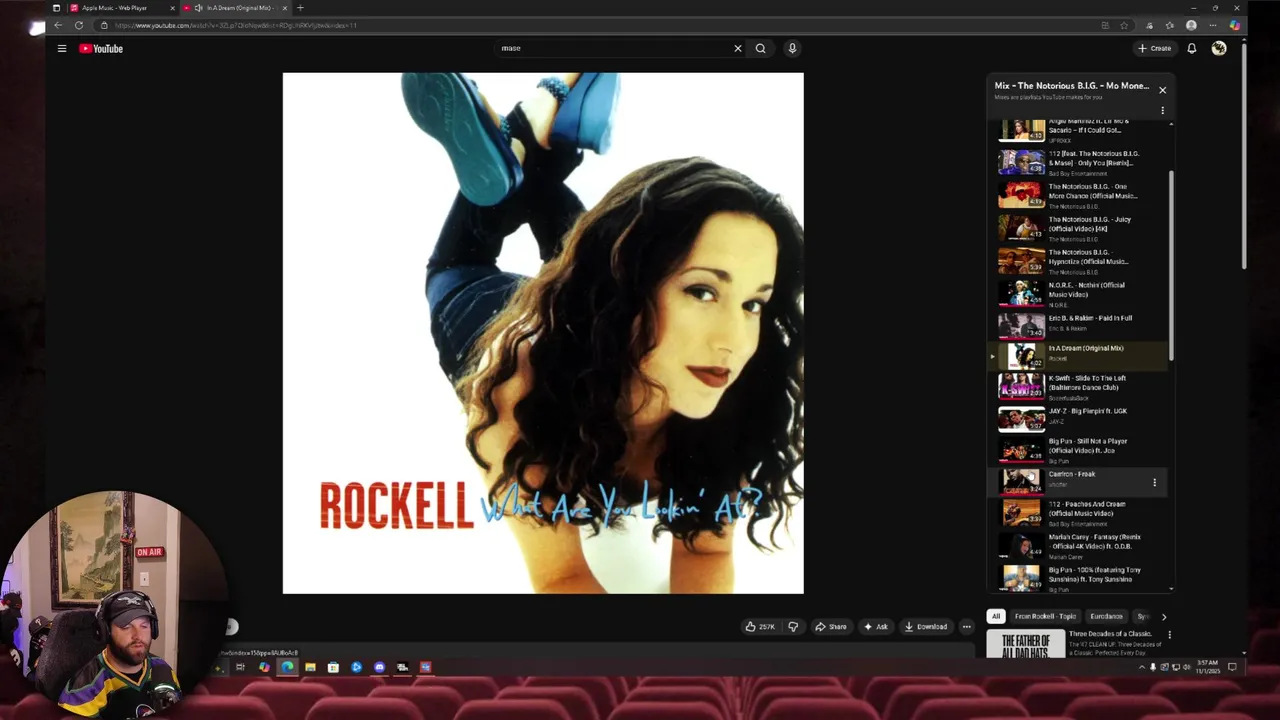Click the JAY-Z Big Pimpin' thumbnail
Screen dimensions: 1280x720
pos(1021,418)
